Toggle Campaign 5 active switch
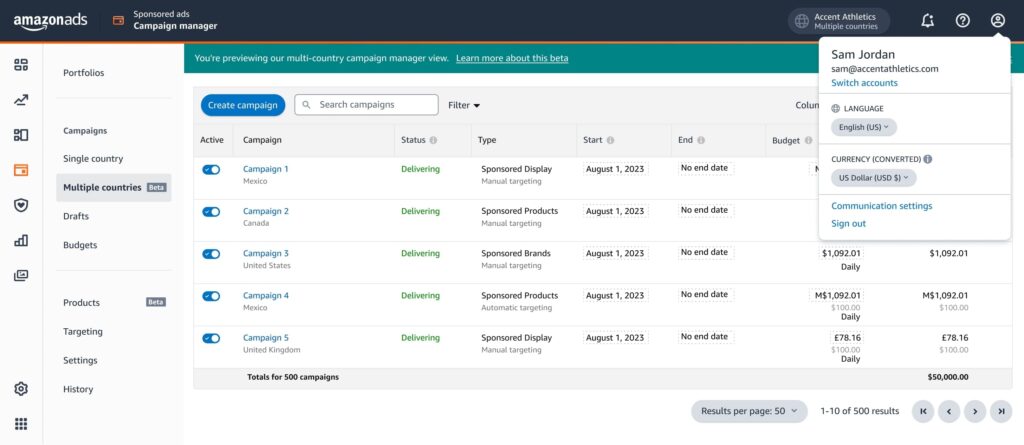The width and height of the screenshot is (1024, 445). point(211,338)
